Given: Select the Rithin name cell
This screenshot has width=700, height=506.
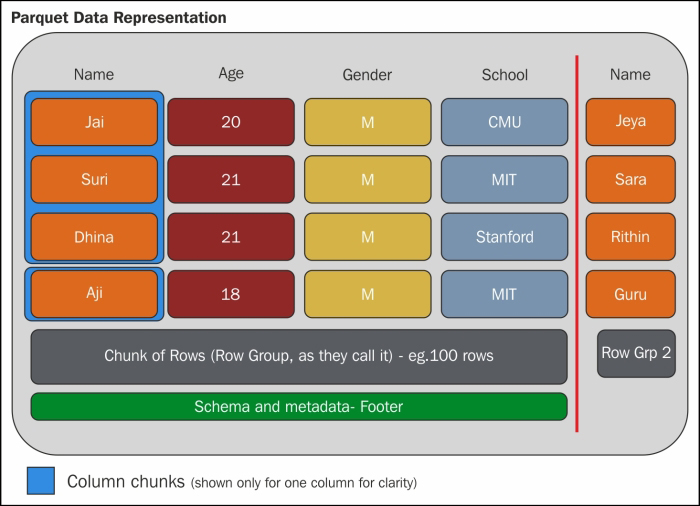Looking at the screenshot, I should click(x=630, y=237).
